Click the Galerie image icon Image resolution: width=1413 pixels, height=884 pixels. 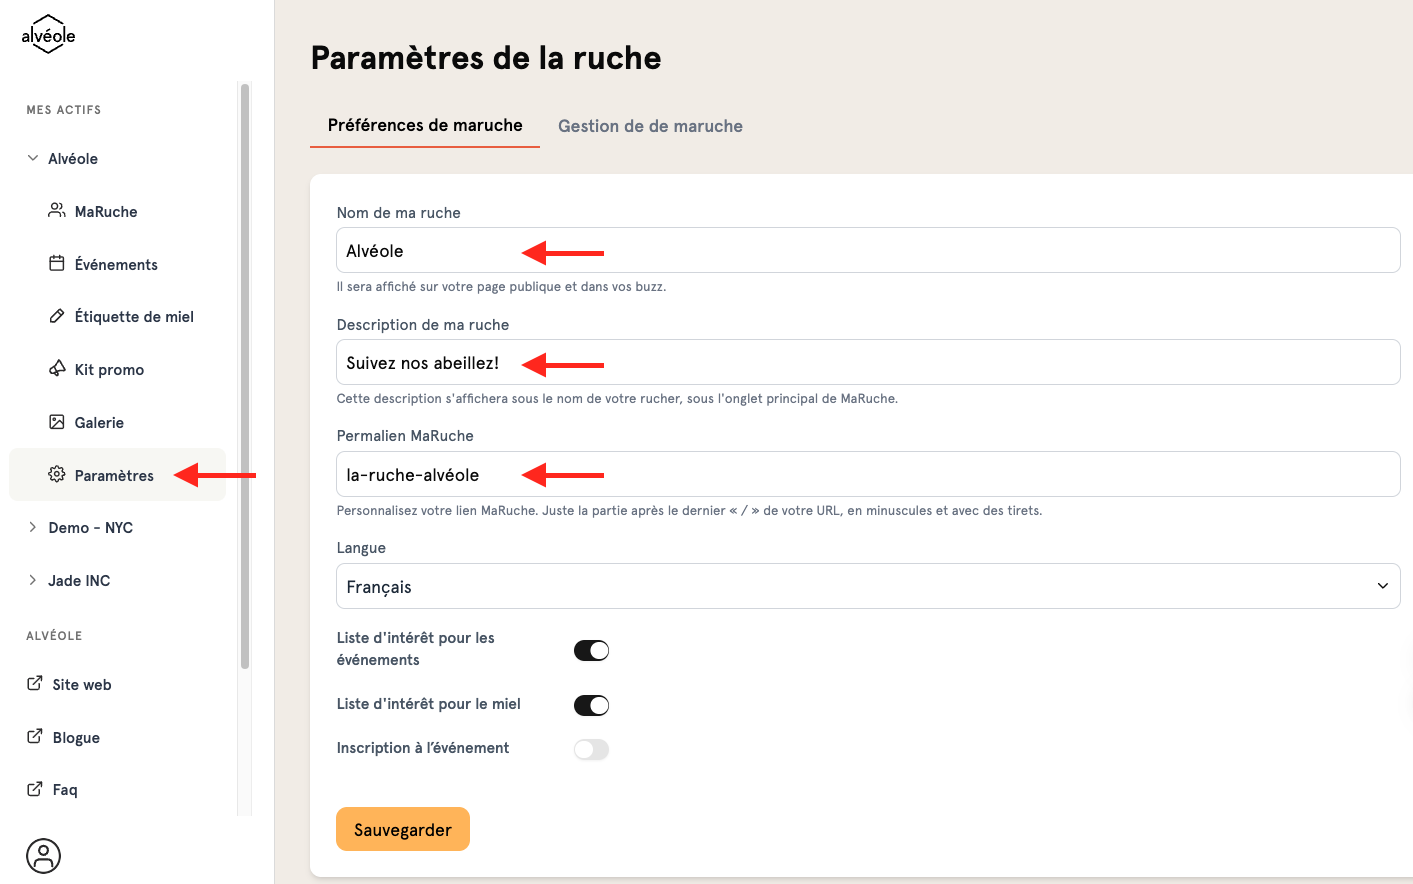tap(57, 422)
